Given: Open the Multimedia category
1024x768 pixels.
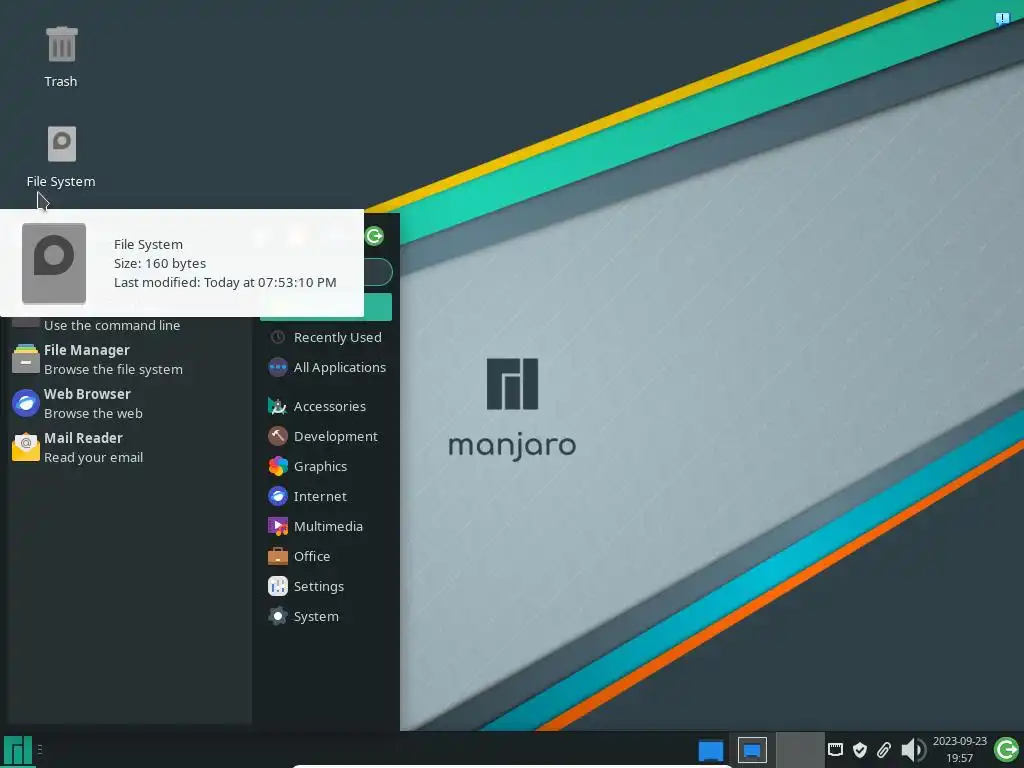Looking at the screenshot, I should (x=327, y=526).
